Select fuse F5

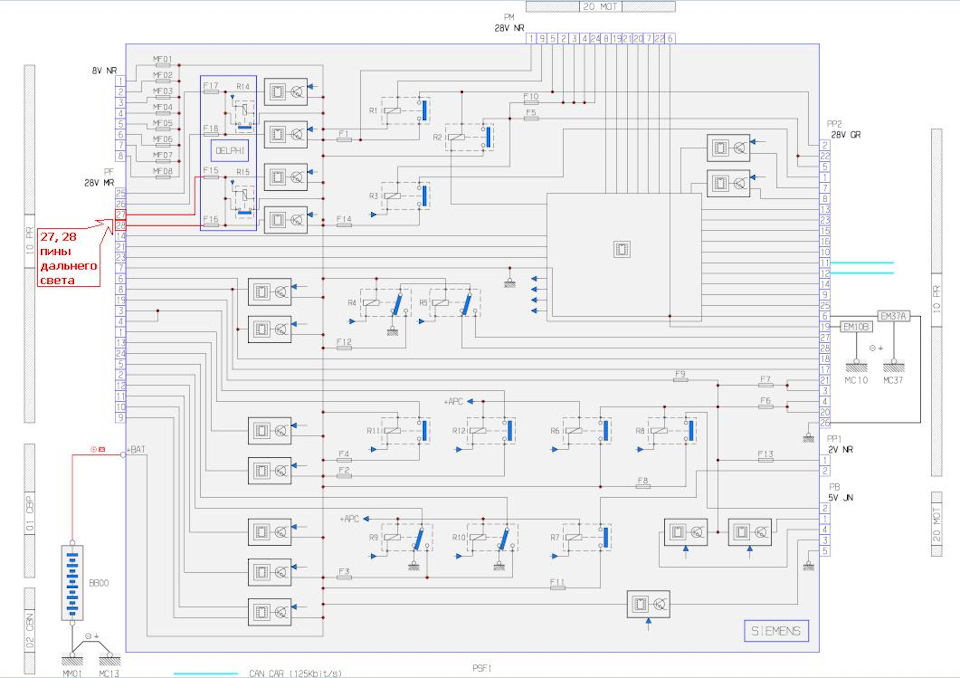pyautogui.click(x=531, y=118)
